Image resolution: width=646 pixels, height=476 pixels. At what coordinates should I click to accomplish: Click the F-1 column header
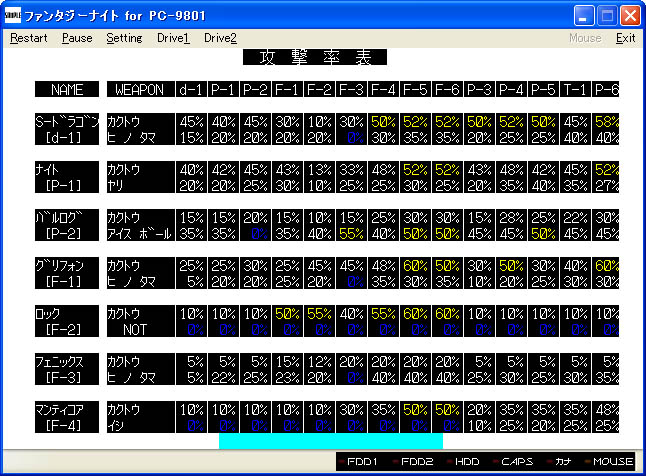click(x=287, y=89)
